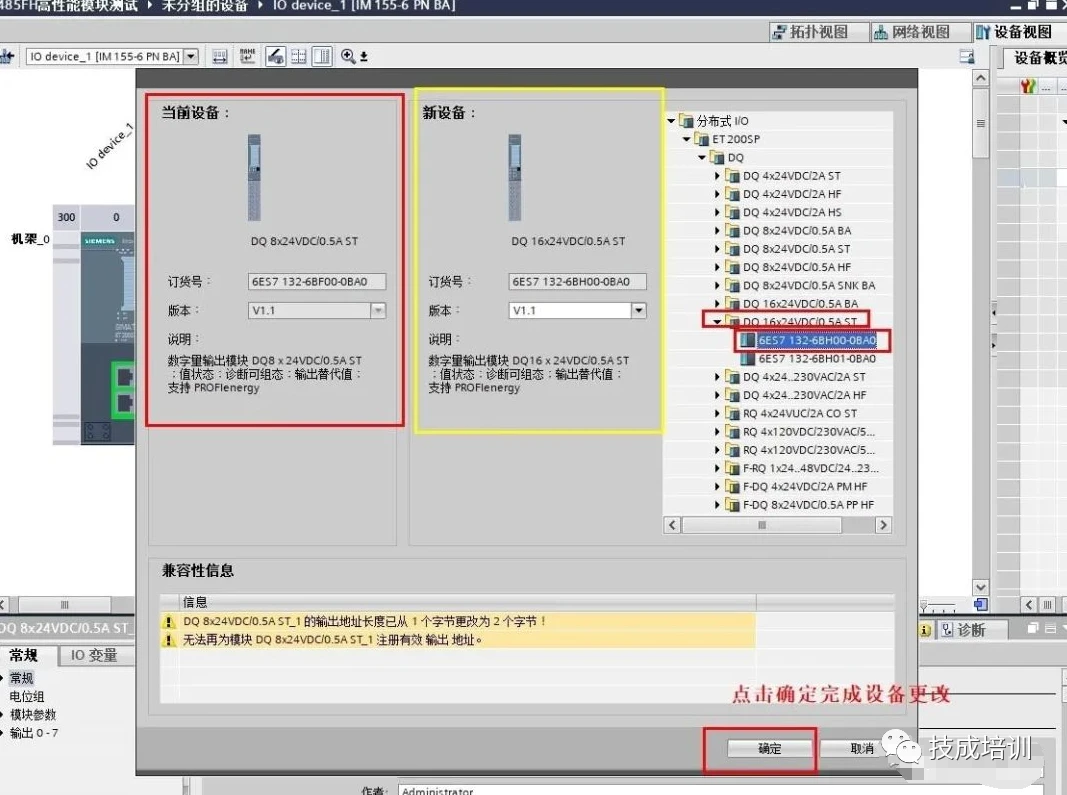Click the 6ES7 132-6BH01-0BA0 module icon
This screenshot has width=1067, height=795.
coord(748,358)
